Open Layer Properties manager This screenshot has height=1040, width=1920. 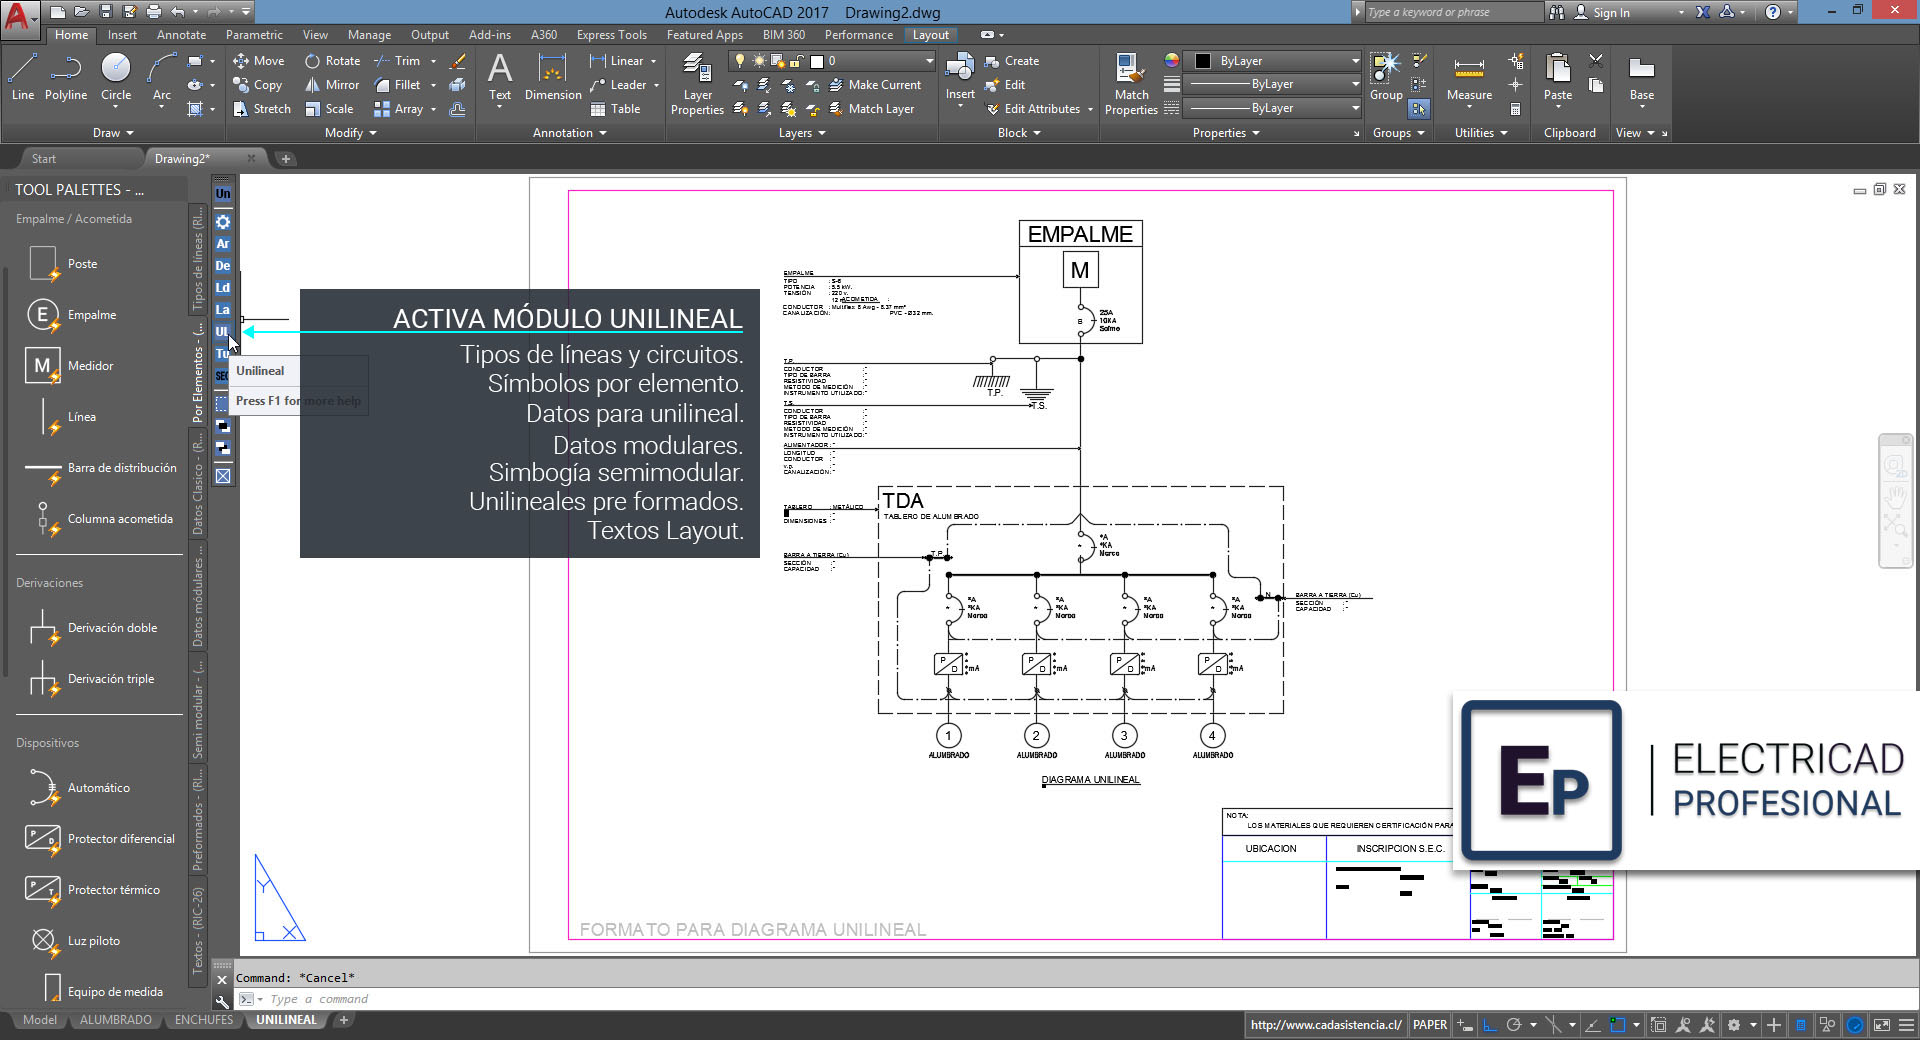(x=697, y=84)
